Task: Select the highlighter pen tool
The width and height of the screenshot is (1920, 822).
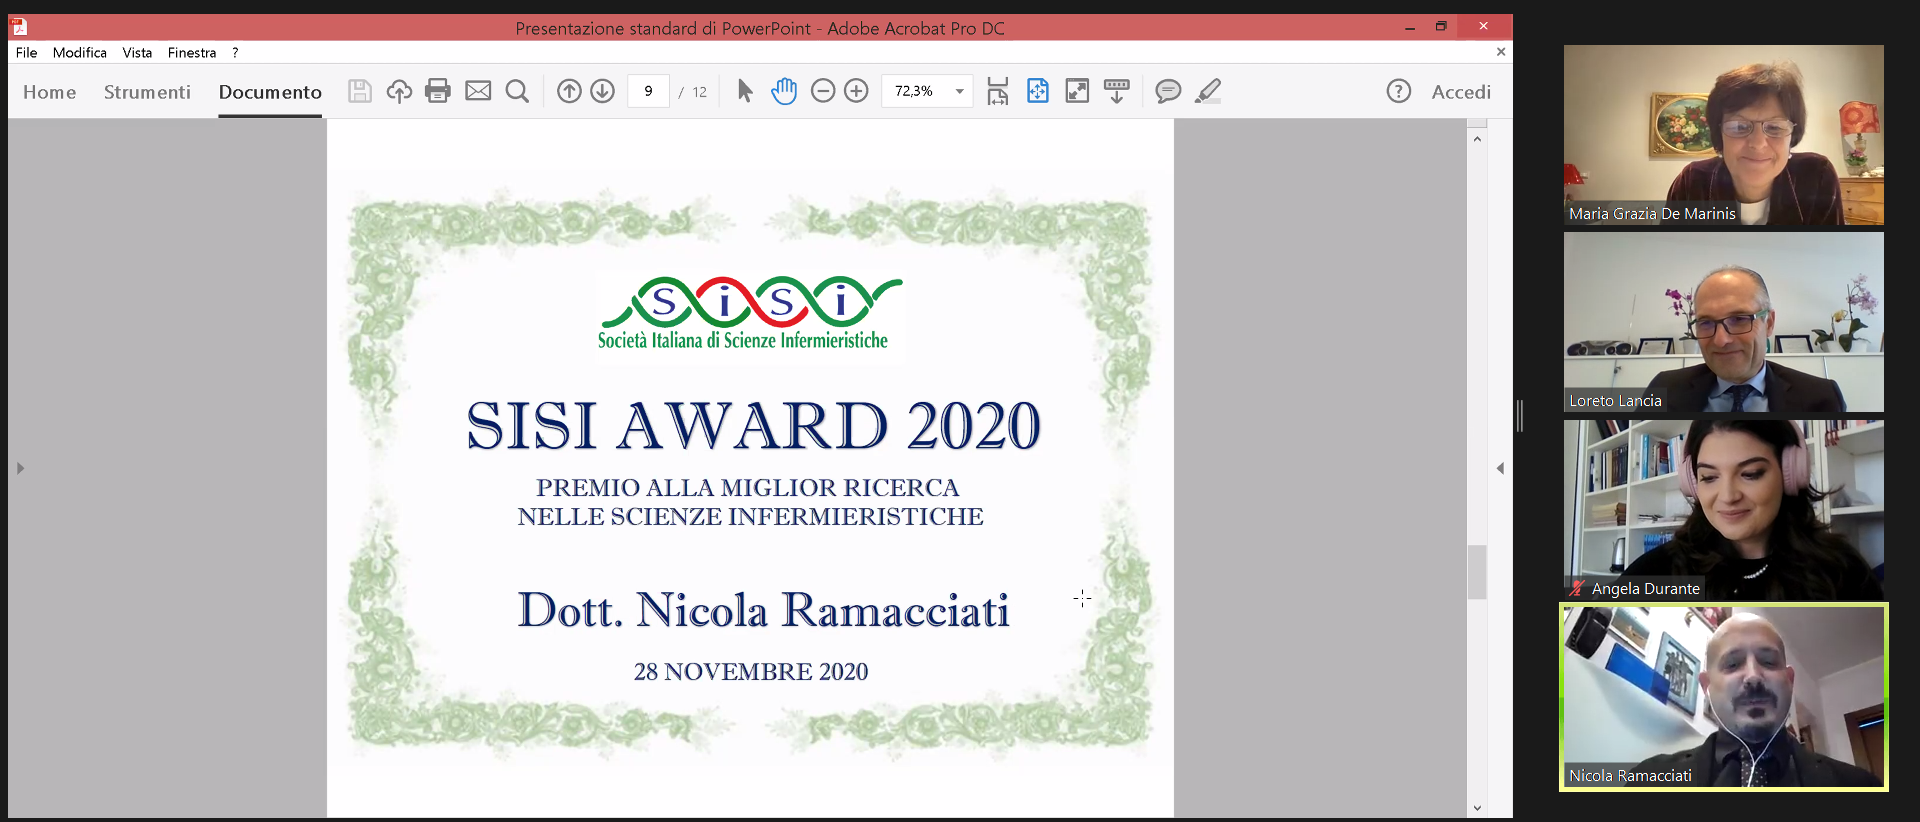Action: click(x=1208, y=91)
